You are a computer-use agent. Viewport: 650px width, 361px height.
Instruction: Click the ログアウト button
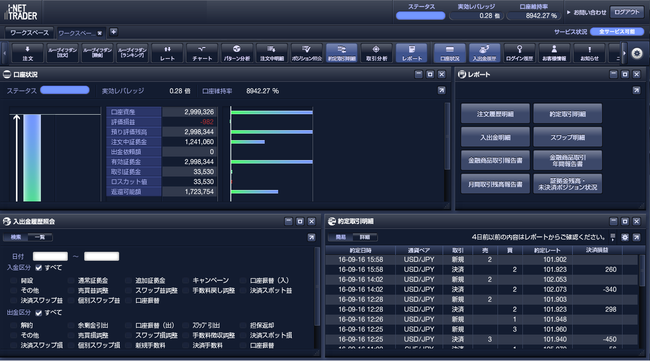[x=626, y=12]
